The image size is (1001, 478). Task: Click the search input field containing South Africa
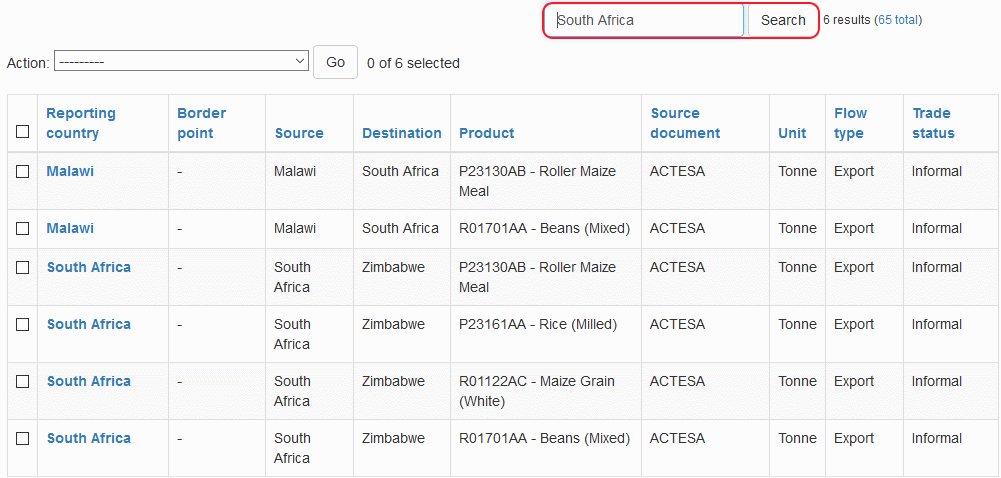pos(645,20)
